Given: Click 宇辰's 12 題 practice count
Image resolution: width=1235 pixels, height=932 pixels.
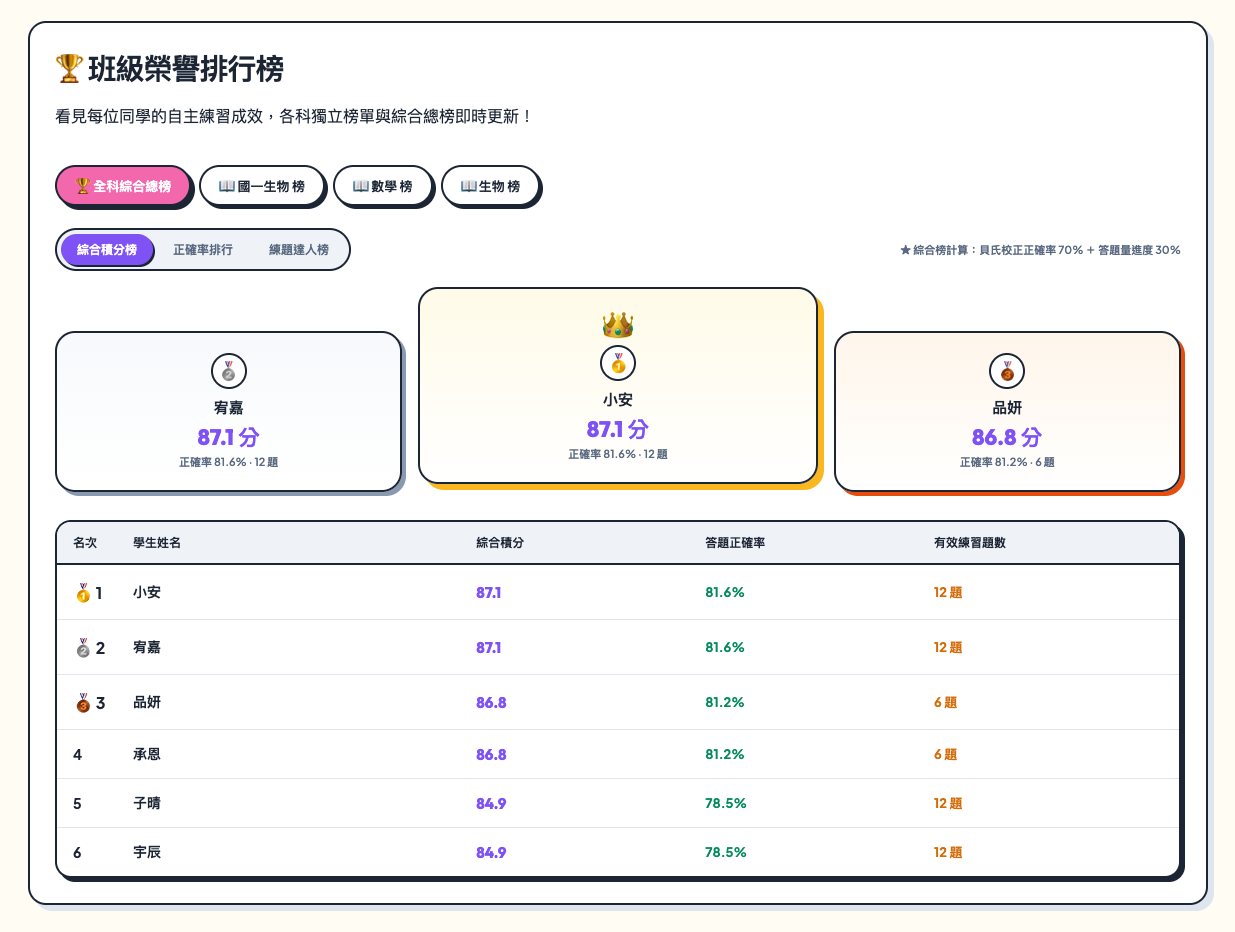Looking at the screenshot, I should tap(948, 853).
